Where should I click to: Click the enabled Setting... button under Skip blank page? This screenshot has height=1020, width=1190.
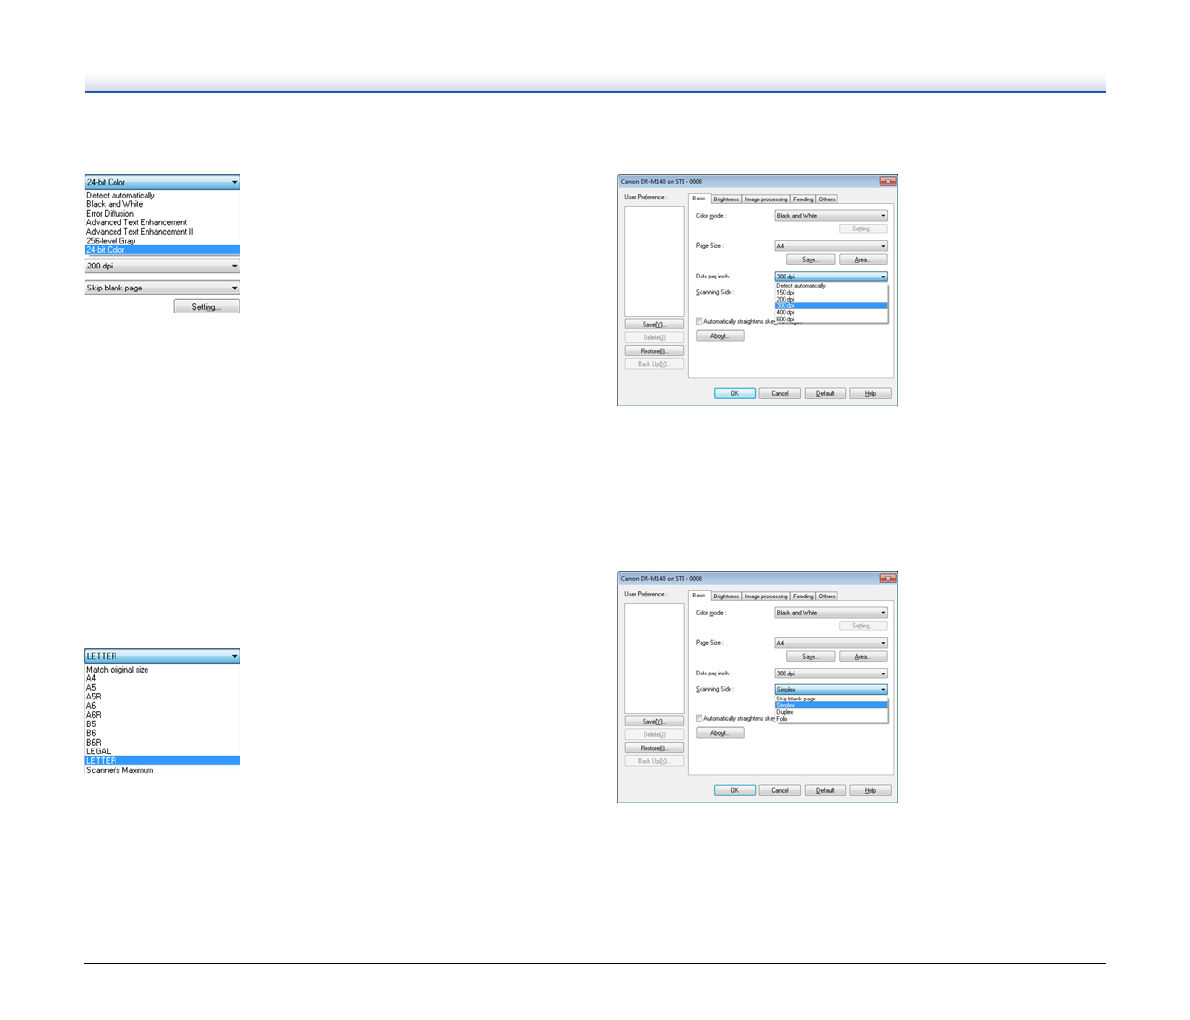point(206,307)
